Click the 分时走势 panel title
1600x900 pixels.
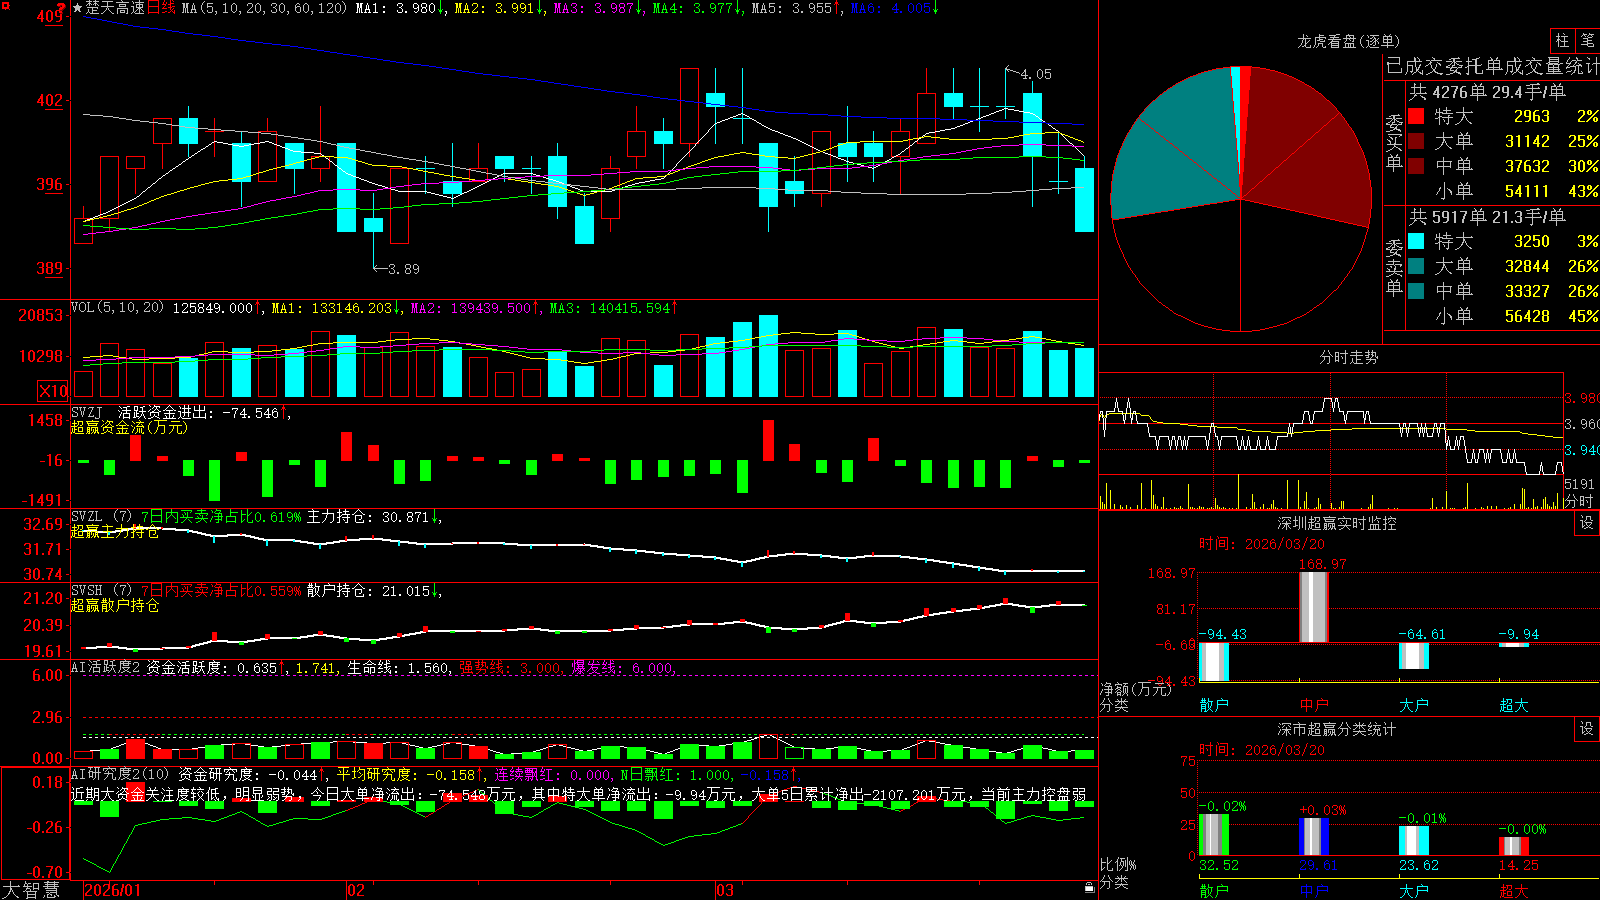point(1348,357)
